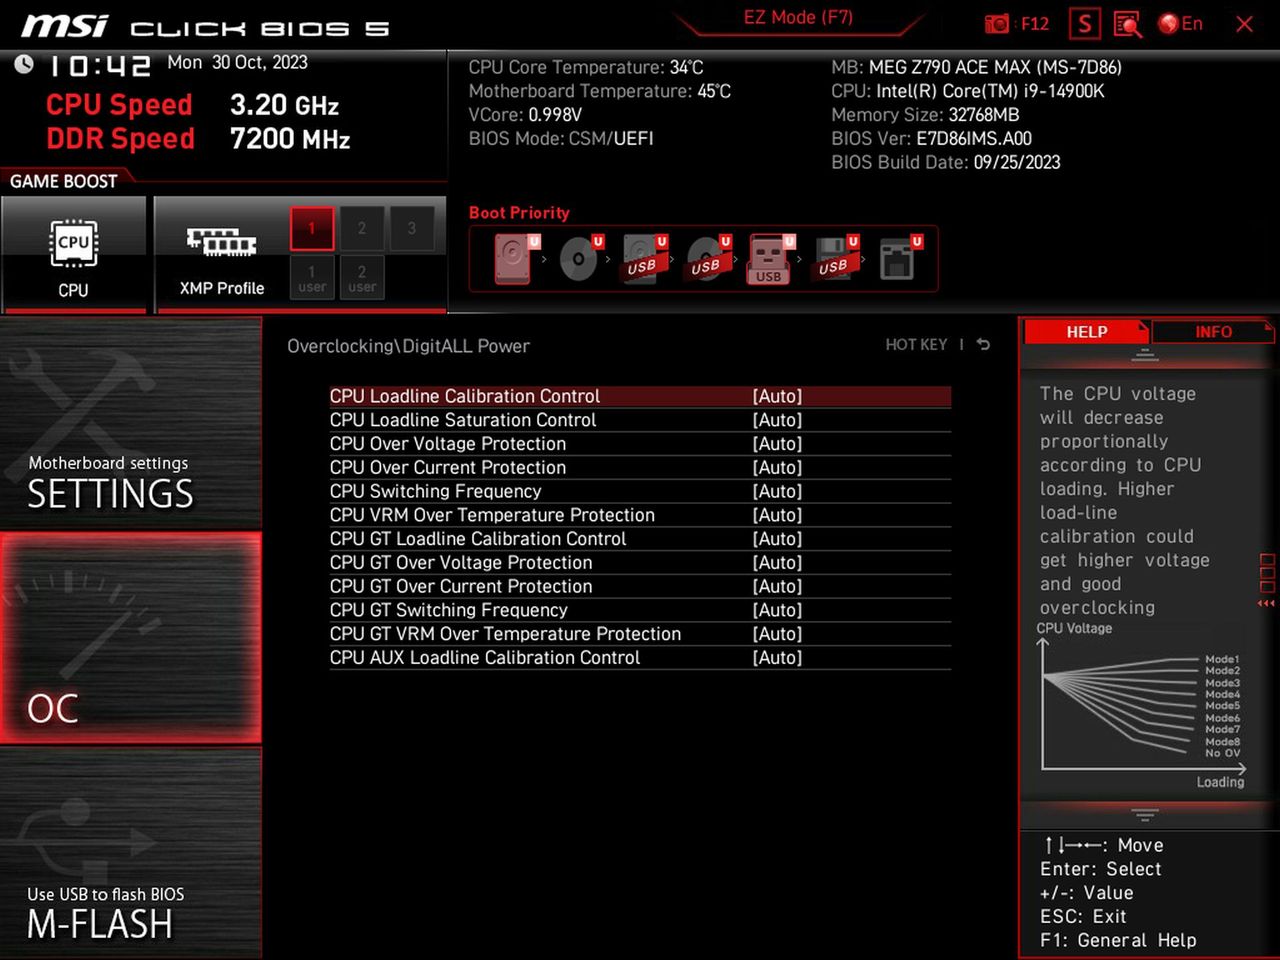Open [Auto] value of CPU VRM Over Temperature Protection
The height and width of the screenshot is (960, 1280).
777,515
